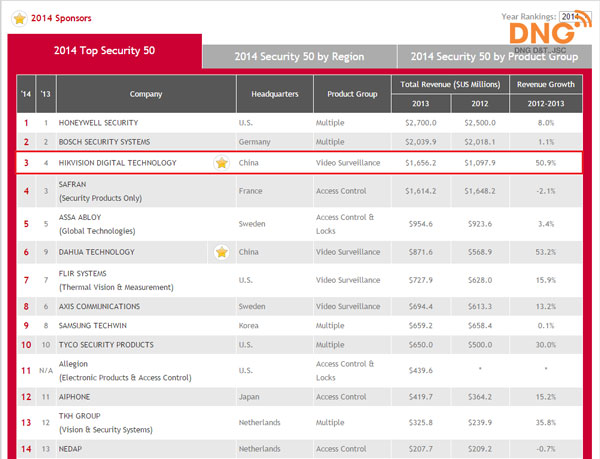Viewport: 600px width, 459px height.
Task: Select AXIS COMMUNICATIONS company name
Action: coord(99,306)
